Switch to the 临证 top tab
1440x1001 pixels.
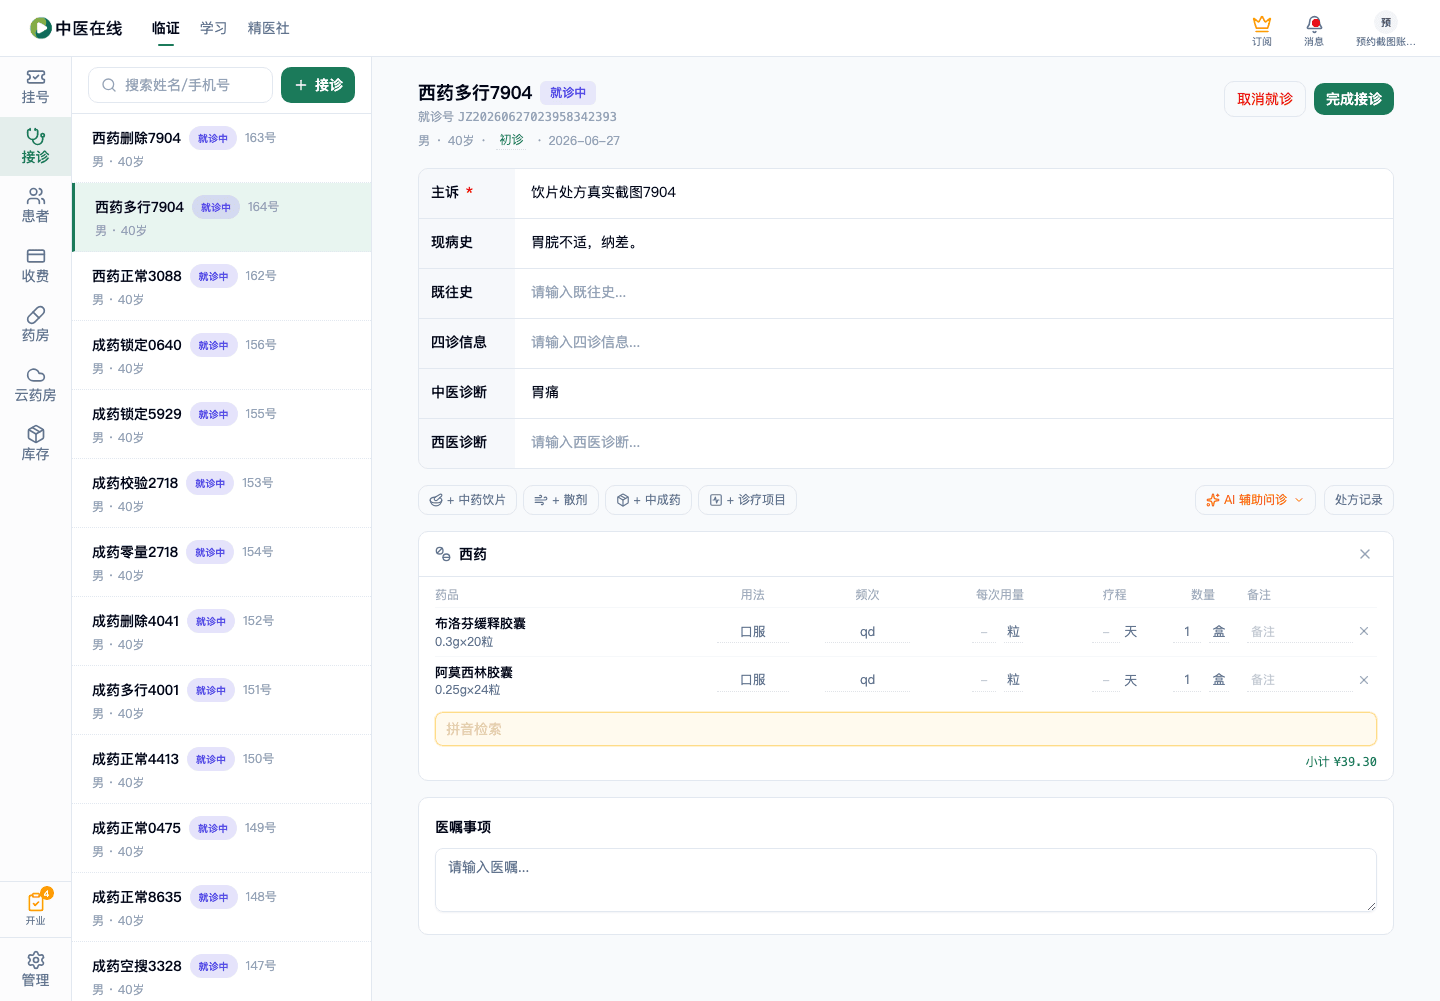(x=166, y=28)
